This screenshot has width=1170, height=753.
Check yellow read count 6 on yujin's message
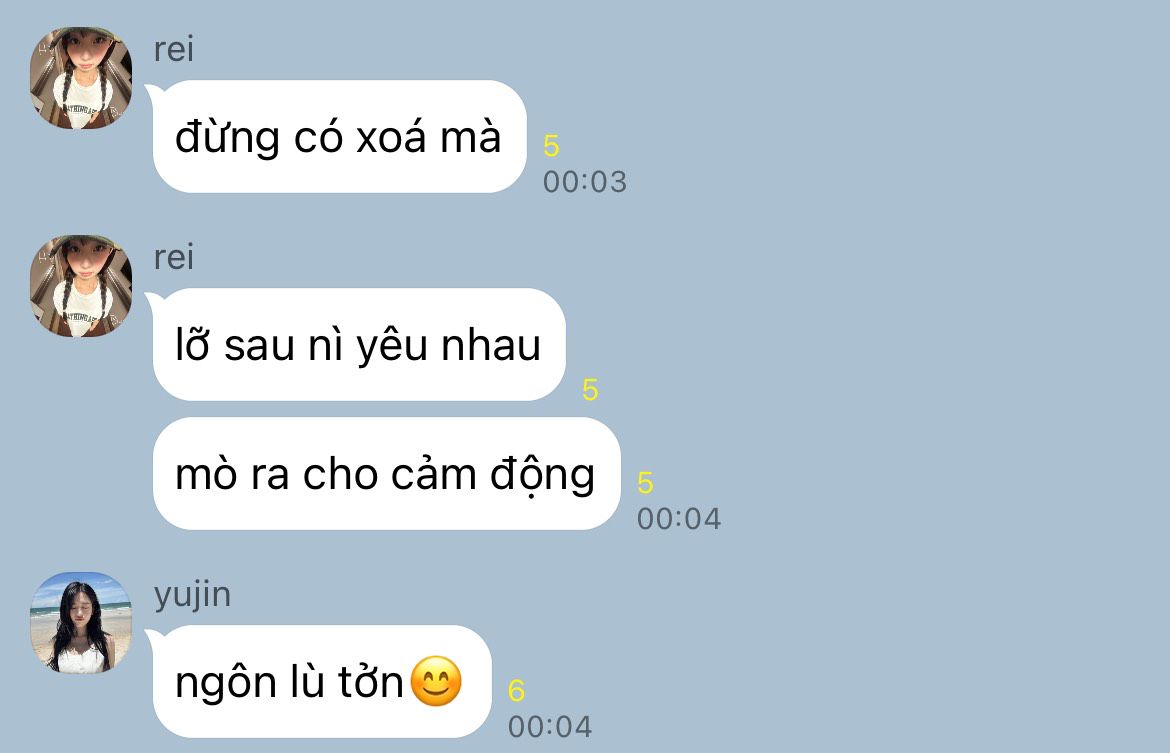tap(516, 690)
